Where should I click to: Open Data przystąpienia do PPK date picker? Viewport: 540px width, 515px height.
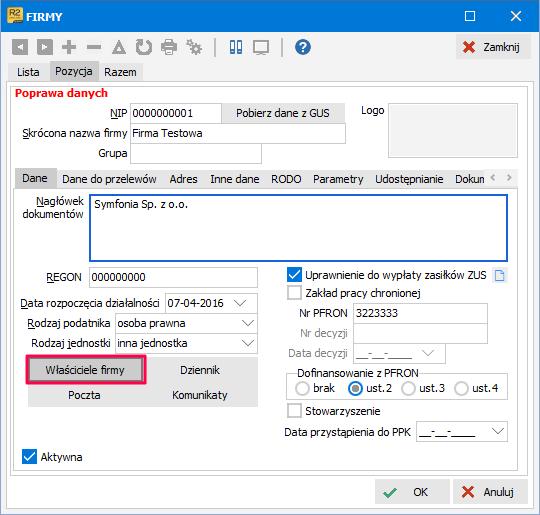pyautogui.click(x=498, y=431)
